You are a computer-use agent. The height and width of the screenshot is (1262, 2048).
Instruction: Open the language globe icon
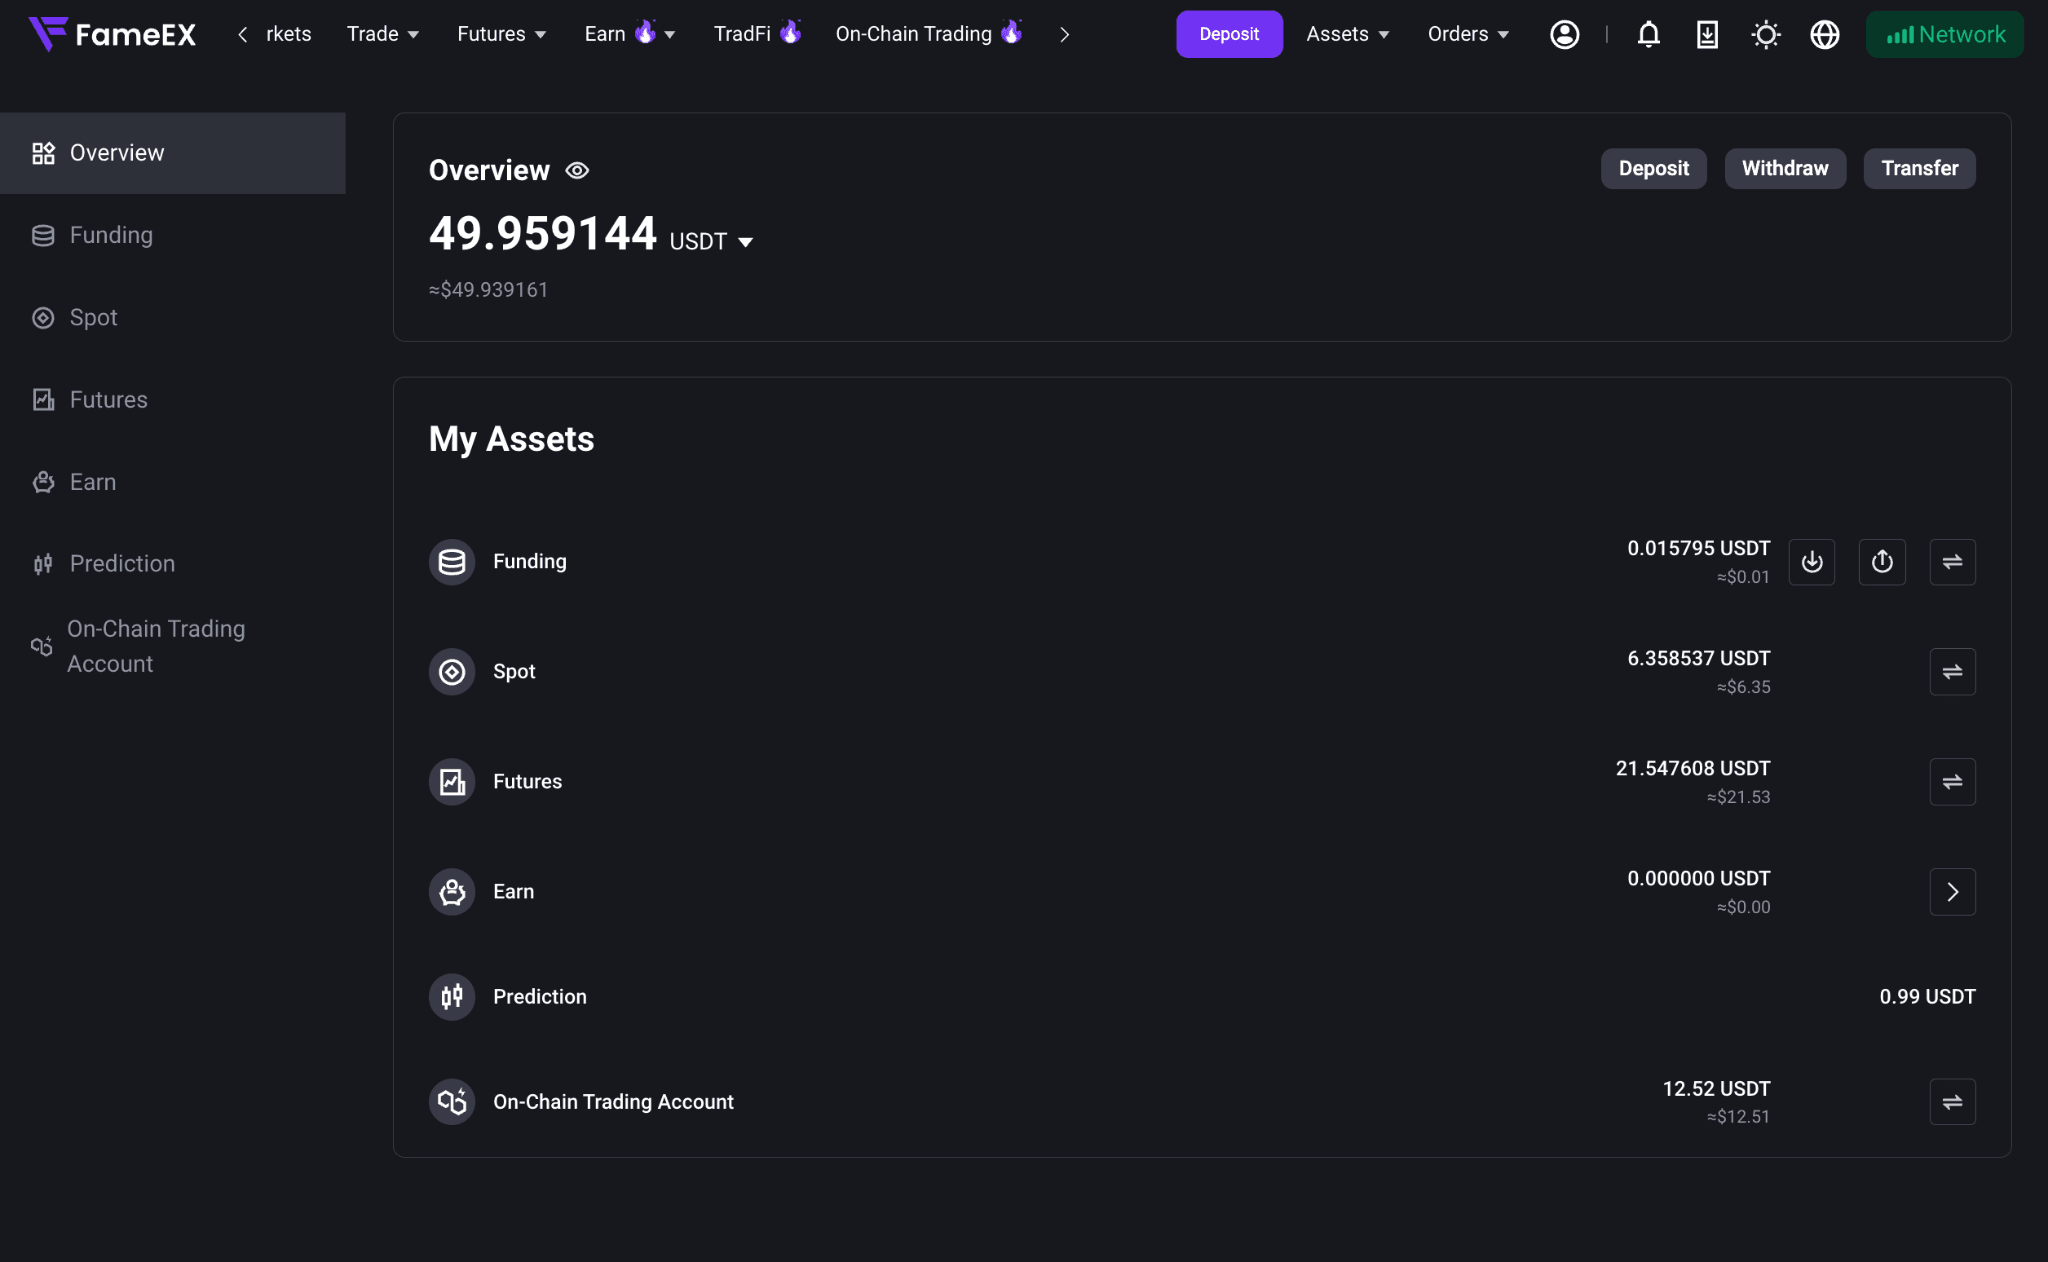tap(1825, 34)
